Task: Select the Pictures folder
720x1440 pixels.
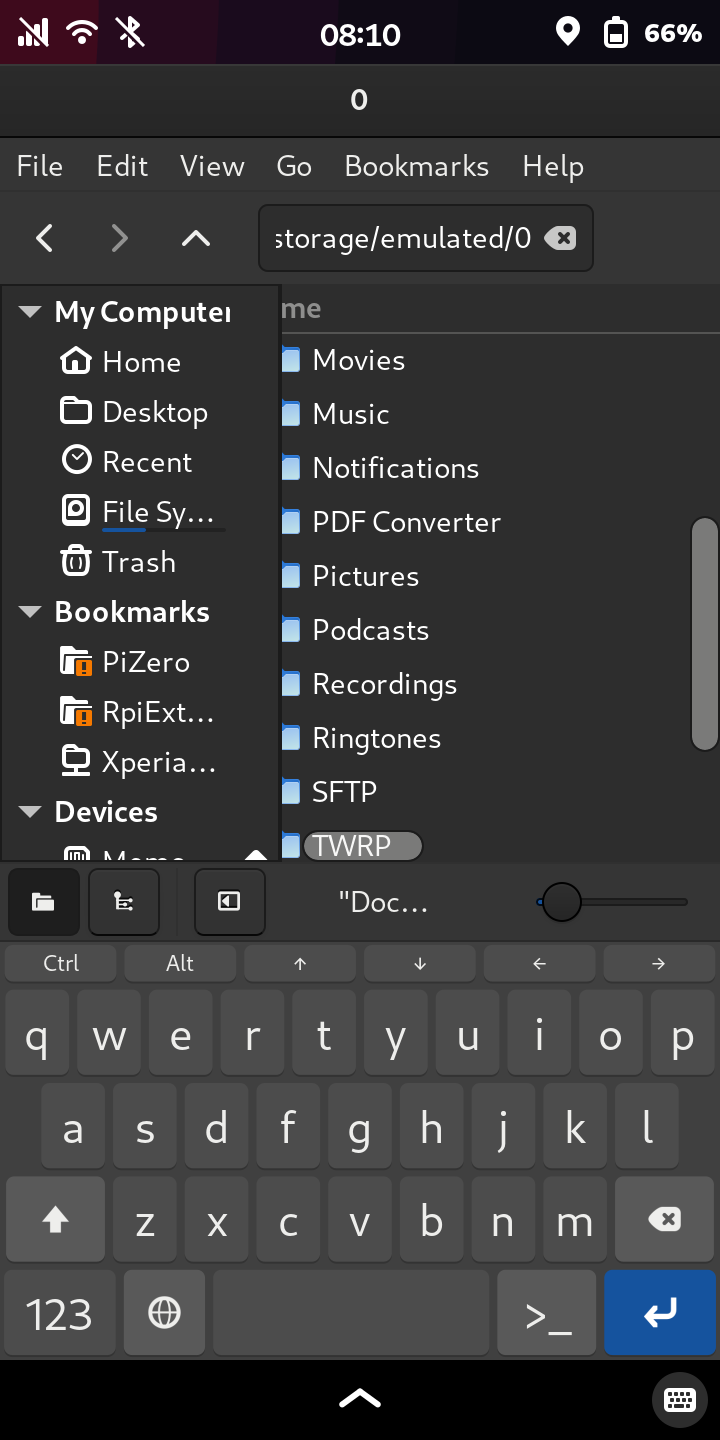Action: coord(365,576)
